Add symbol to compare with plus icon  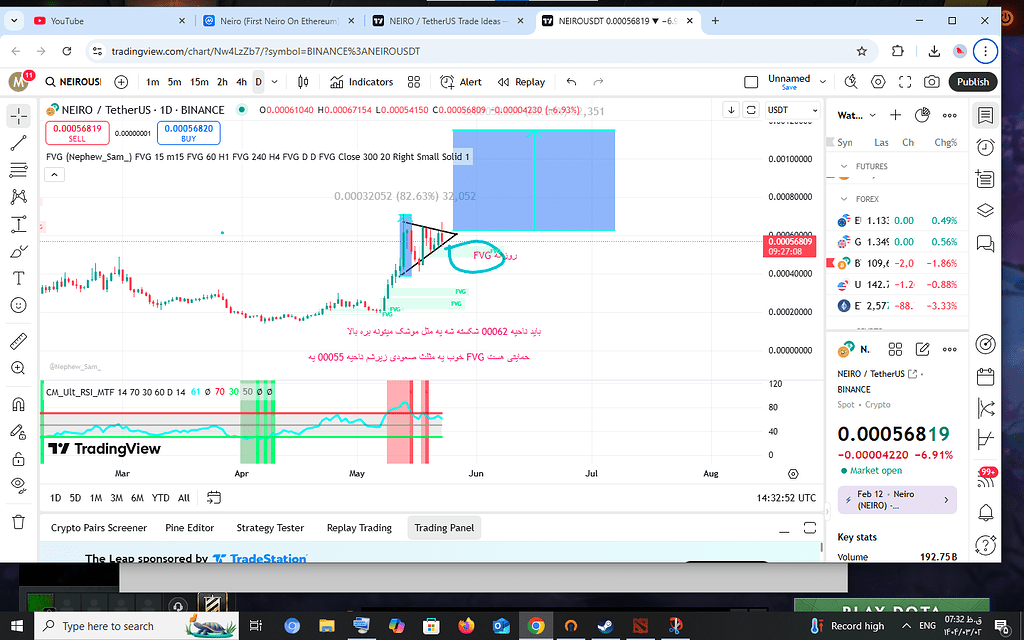click(121, 82)
